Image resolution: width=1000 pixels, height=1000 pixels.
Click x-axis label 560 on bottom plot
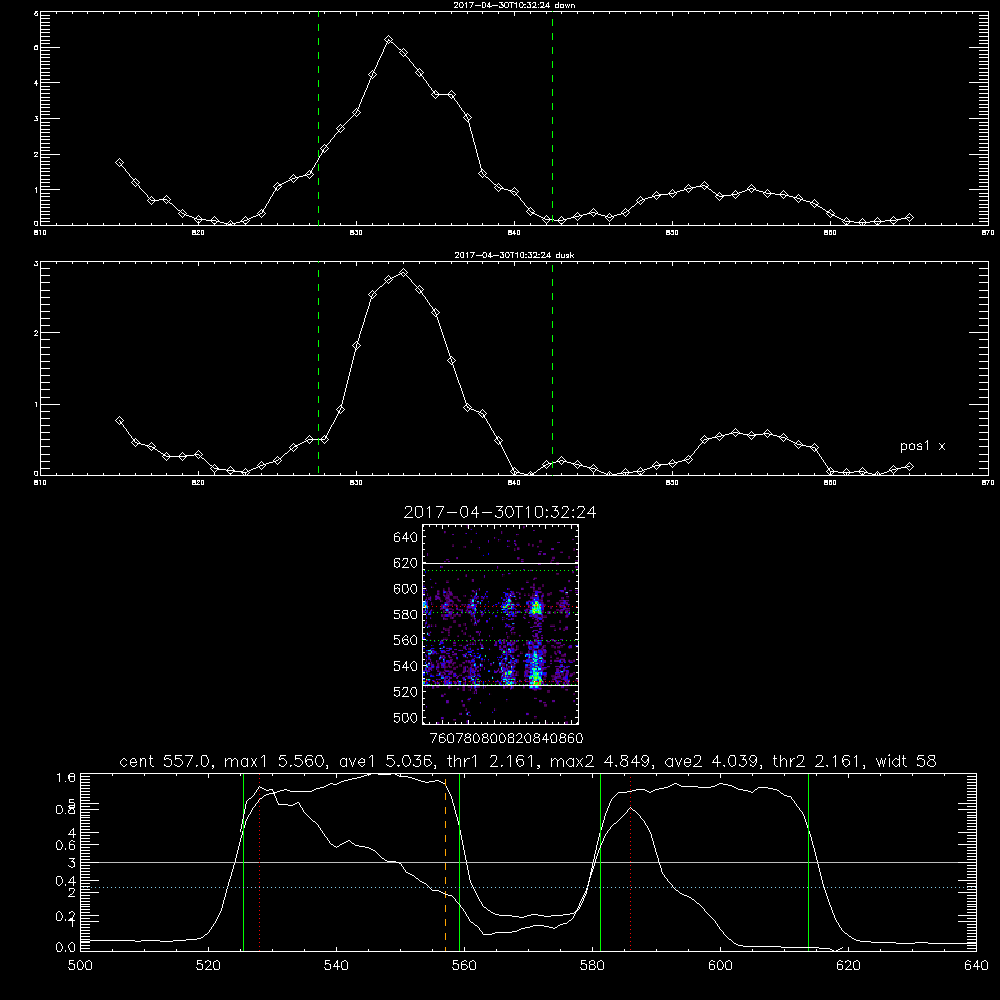(x=464, y=965)
